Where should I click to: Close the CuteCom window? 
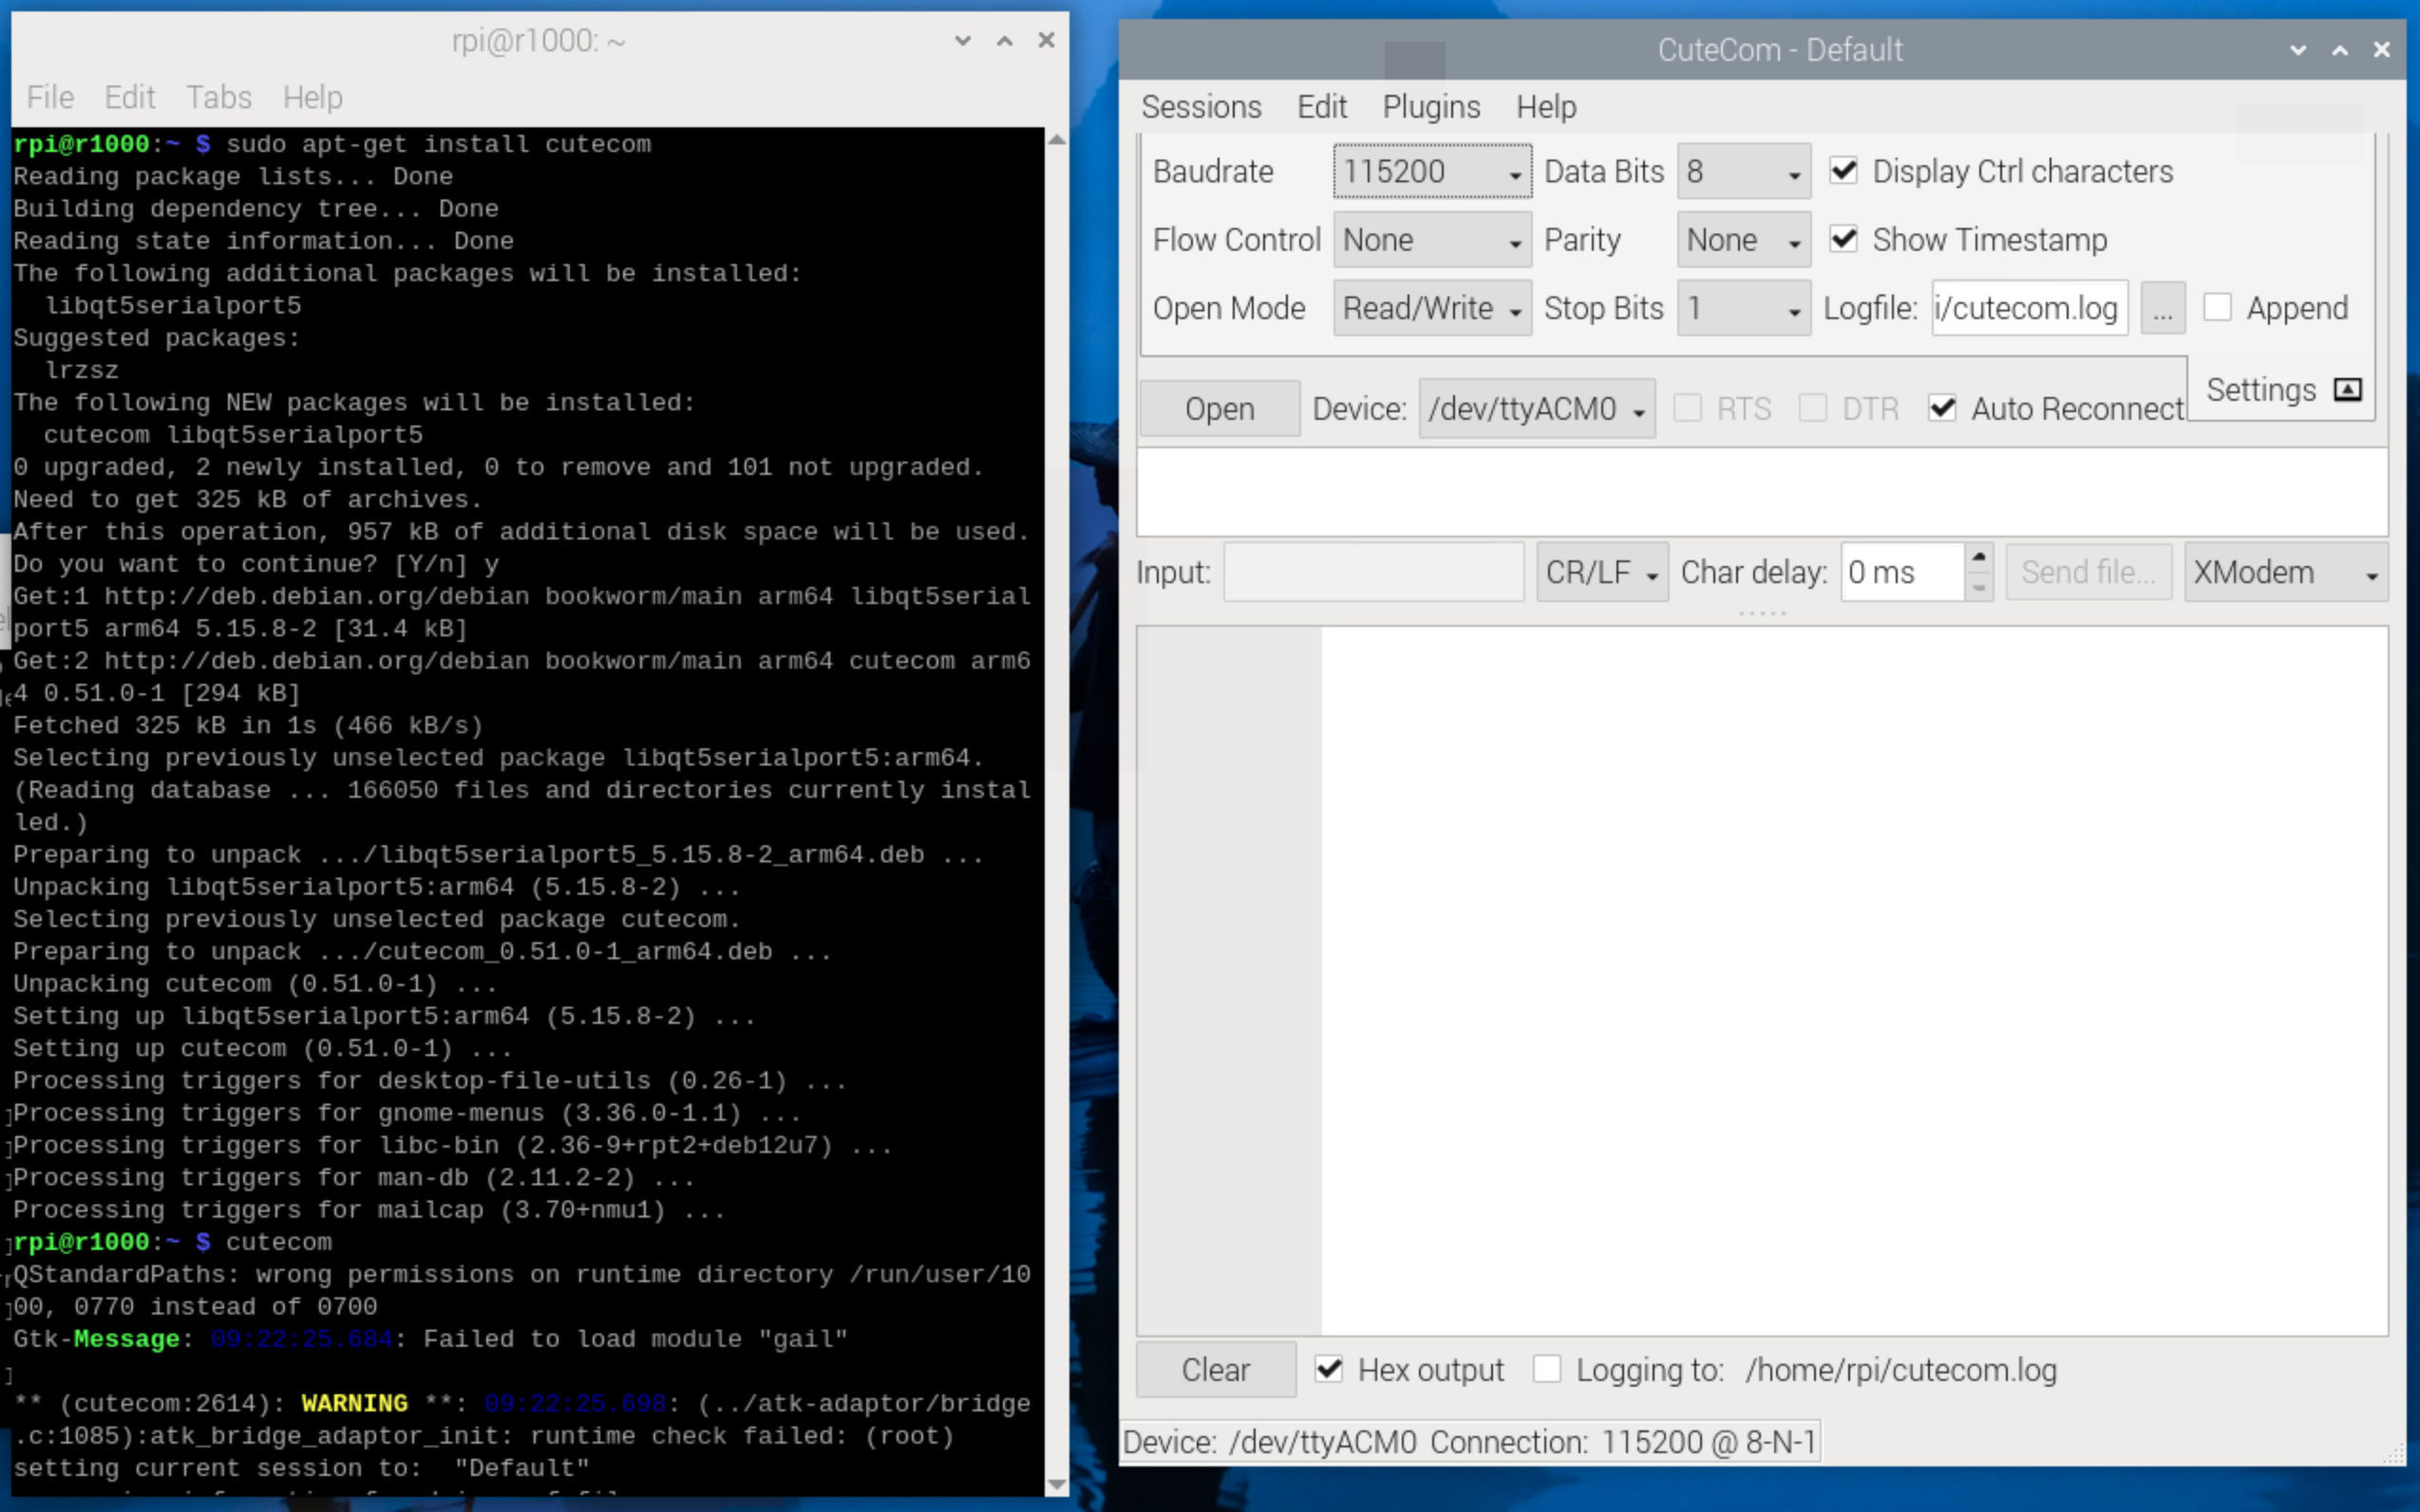(x=2382, y=49)
